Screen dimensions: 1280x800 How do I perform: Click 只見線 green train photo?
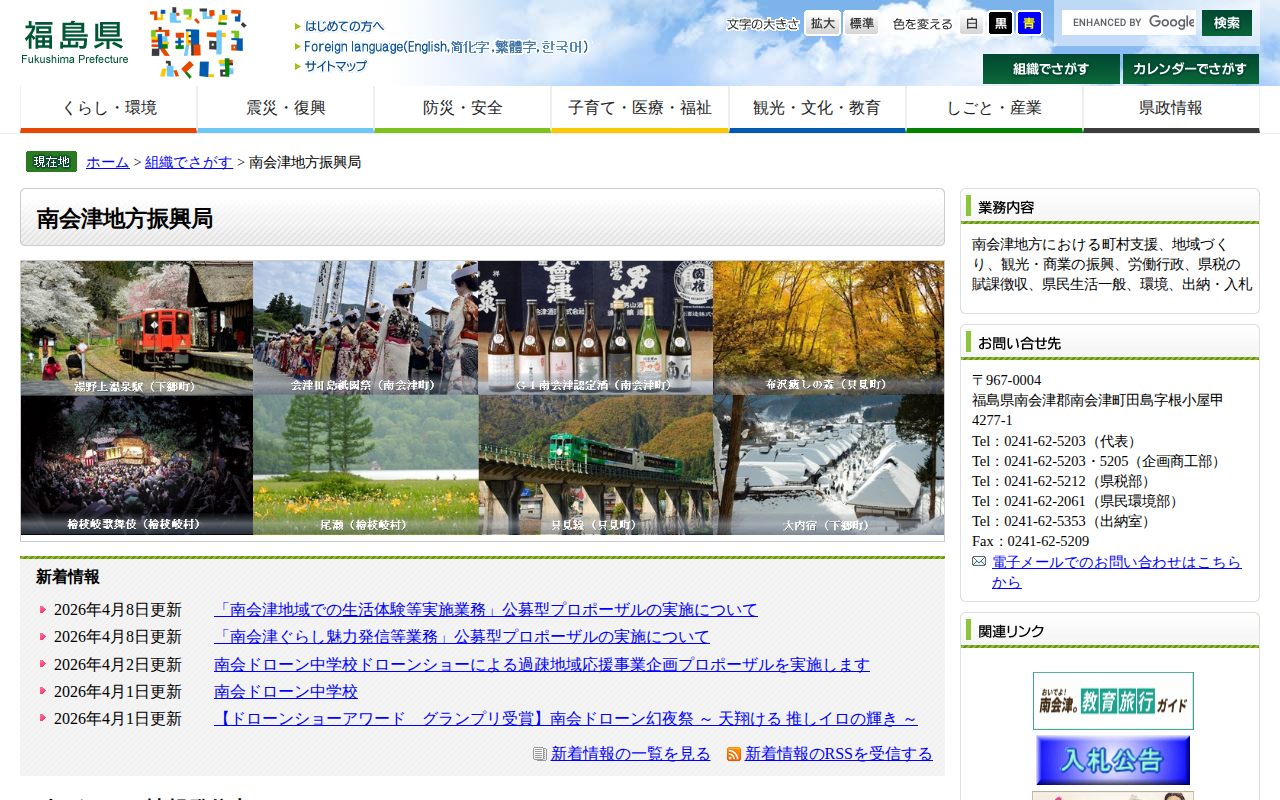pos(596,465)
